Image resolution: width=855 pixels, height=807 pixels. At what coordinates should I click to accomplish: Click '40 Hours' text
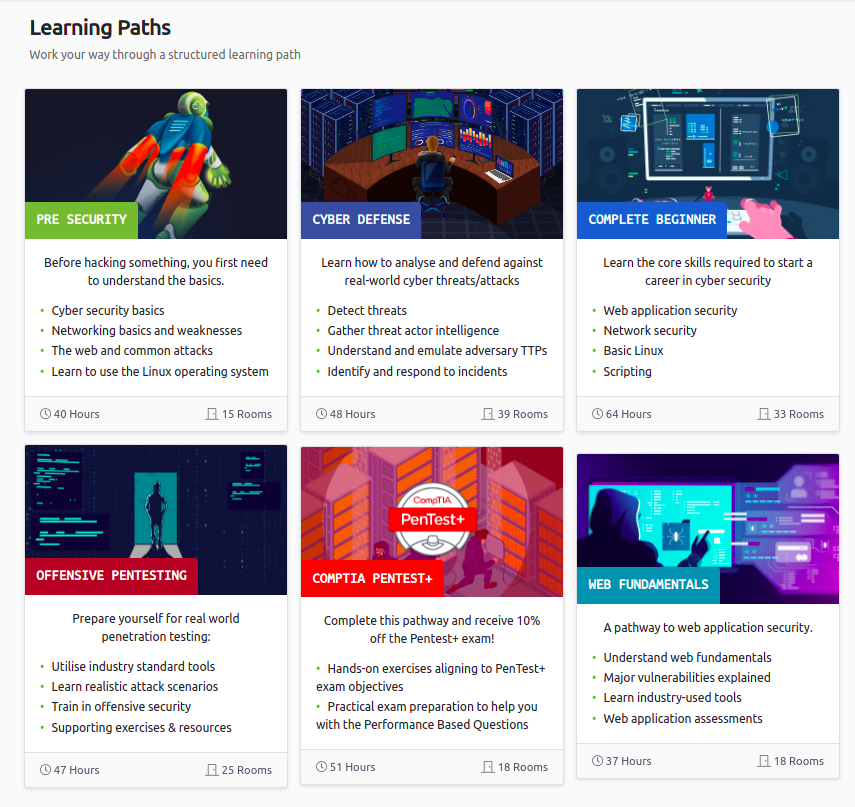tap(76, 414)
